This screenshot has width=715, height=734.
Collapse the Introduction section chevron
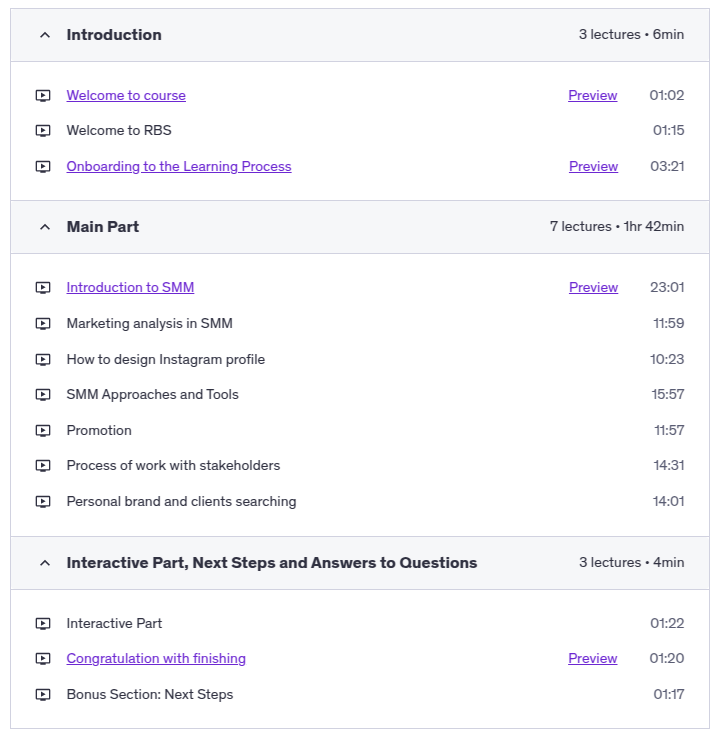44,35
